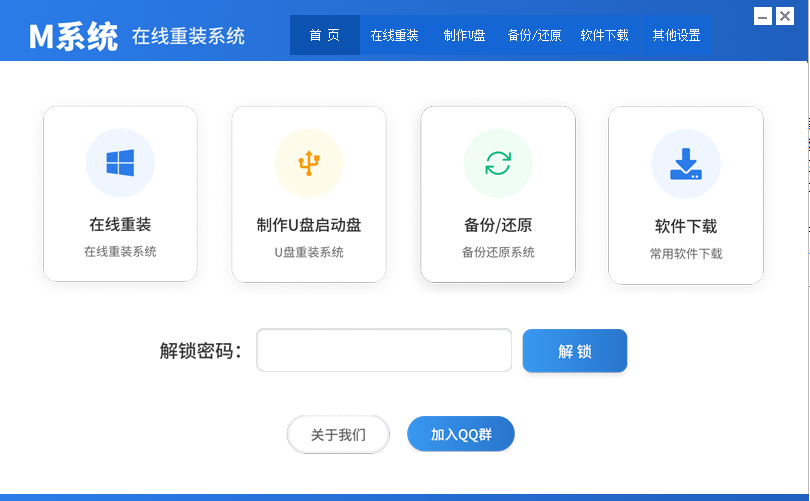This screenshot has height=501, width=810.
Task: Open the 其他设置 tab
Action: click(x=676, y=35)
